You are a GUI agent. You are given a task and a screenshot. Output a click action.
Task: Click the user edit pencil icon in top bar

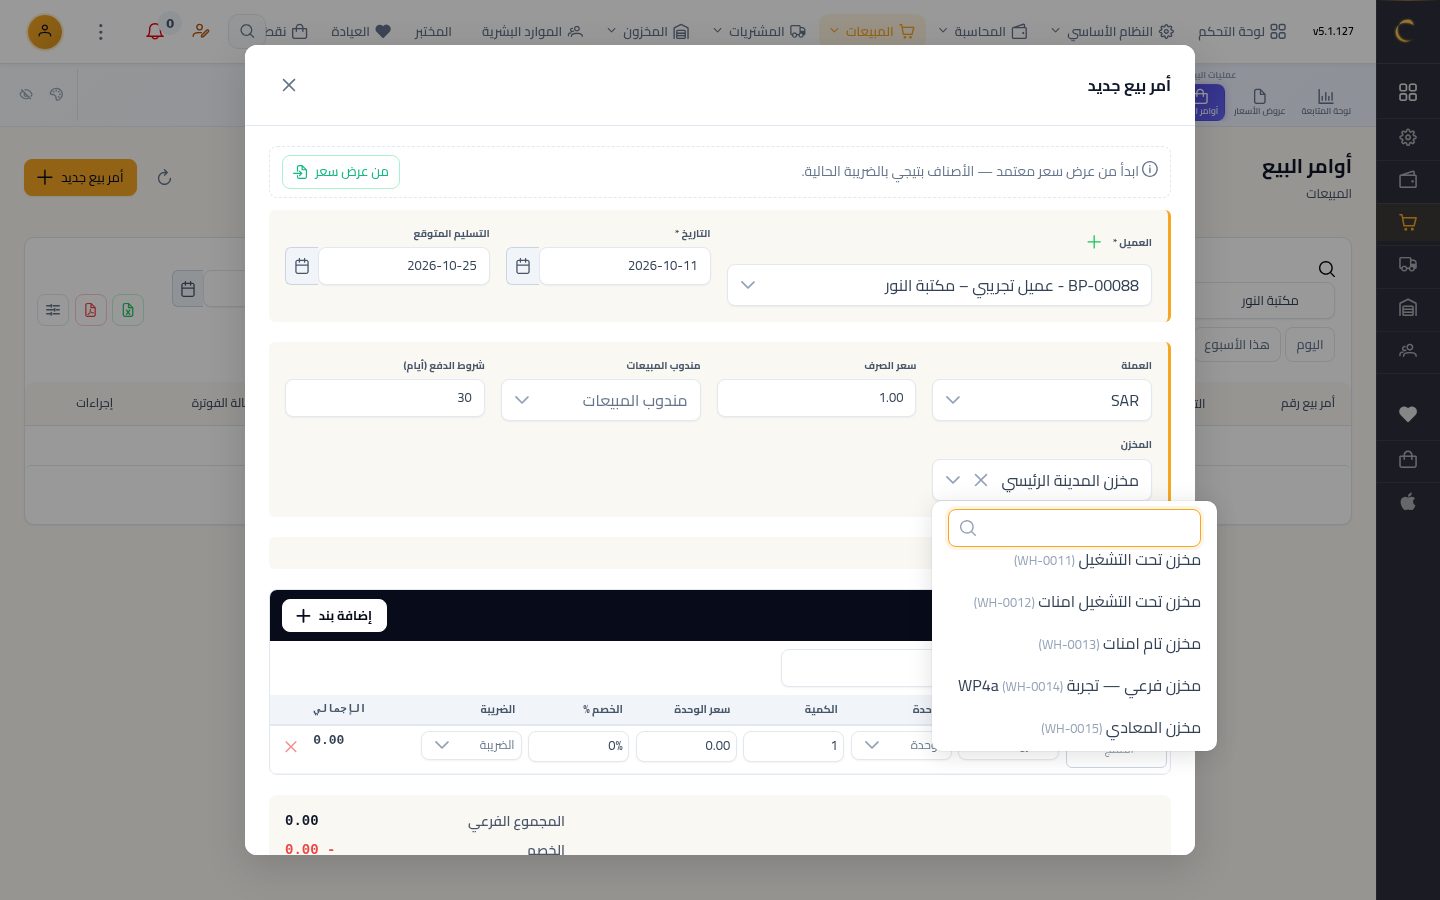201,31
